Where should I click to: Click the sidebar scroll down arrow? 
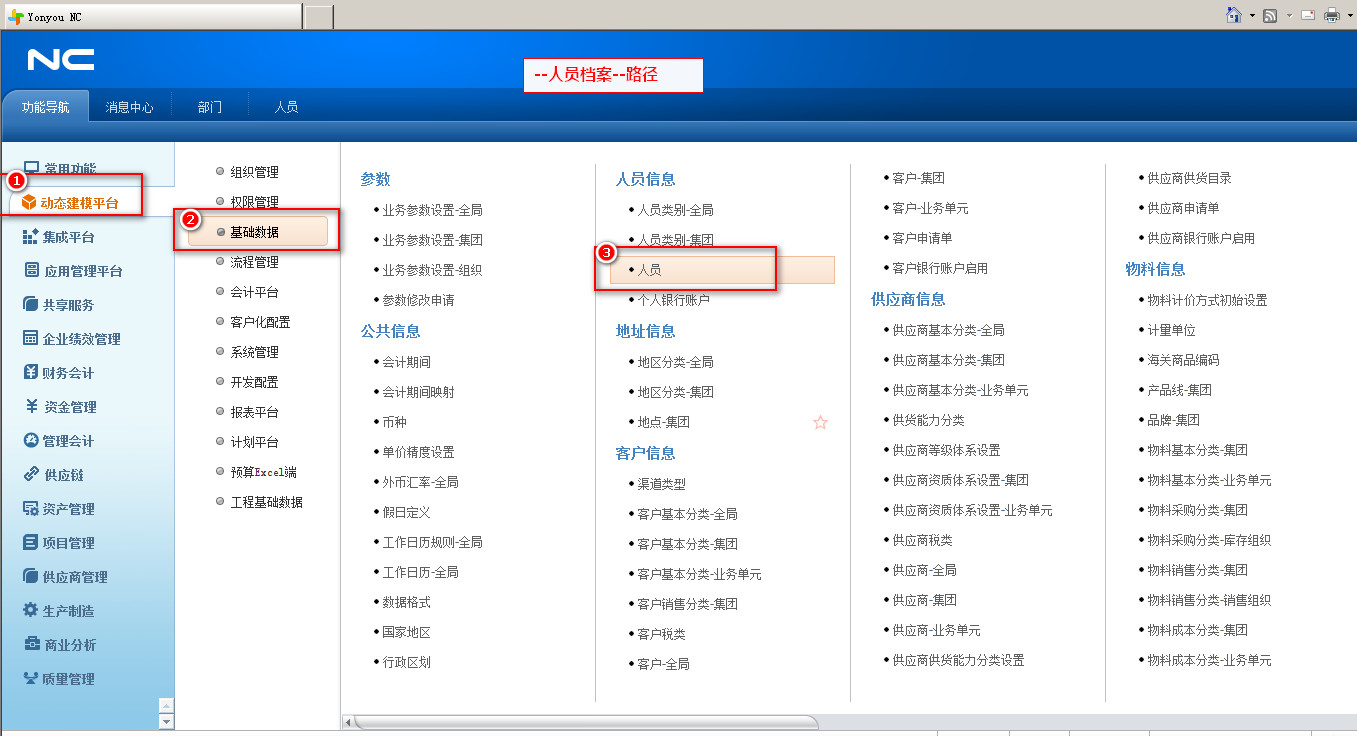pyautogui.click(x=166, y=721)
